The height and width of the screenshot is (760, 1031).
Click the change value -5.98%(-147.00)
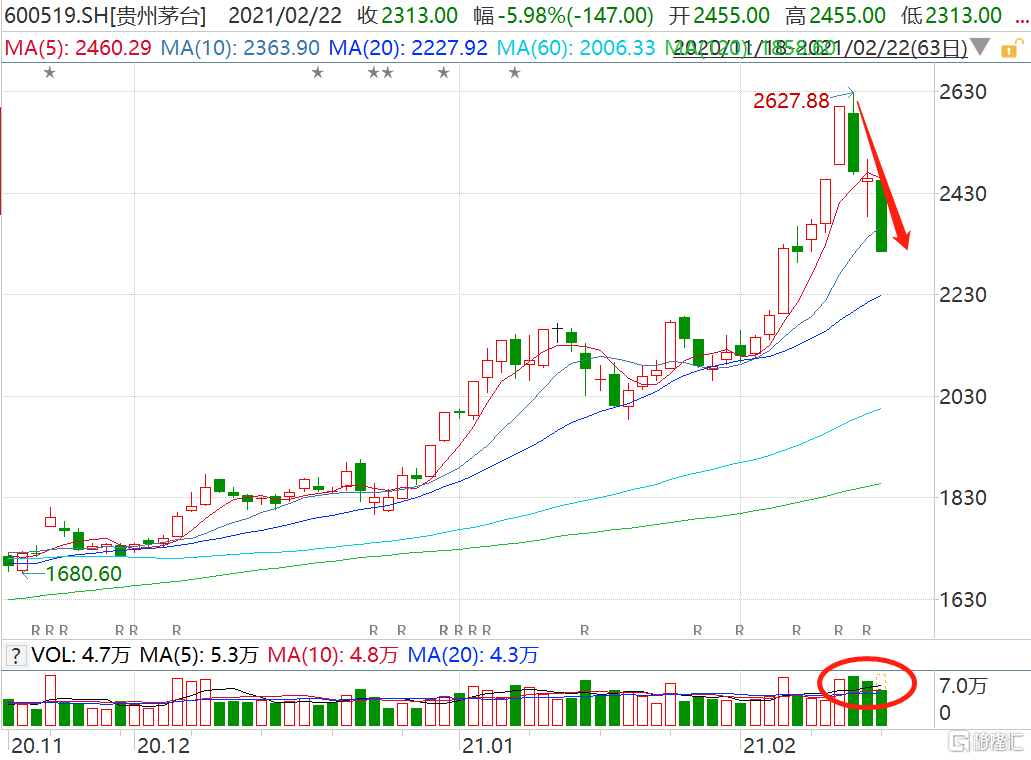coord(575,16)
